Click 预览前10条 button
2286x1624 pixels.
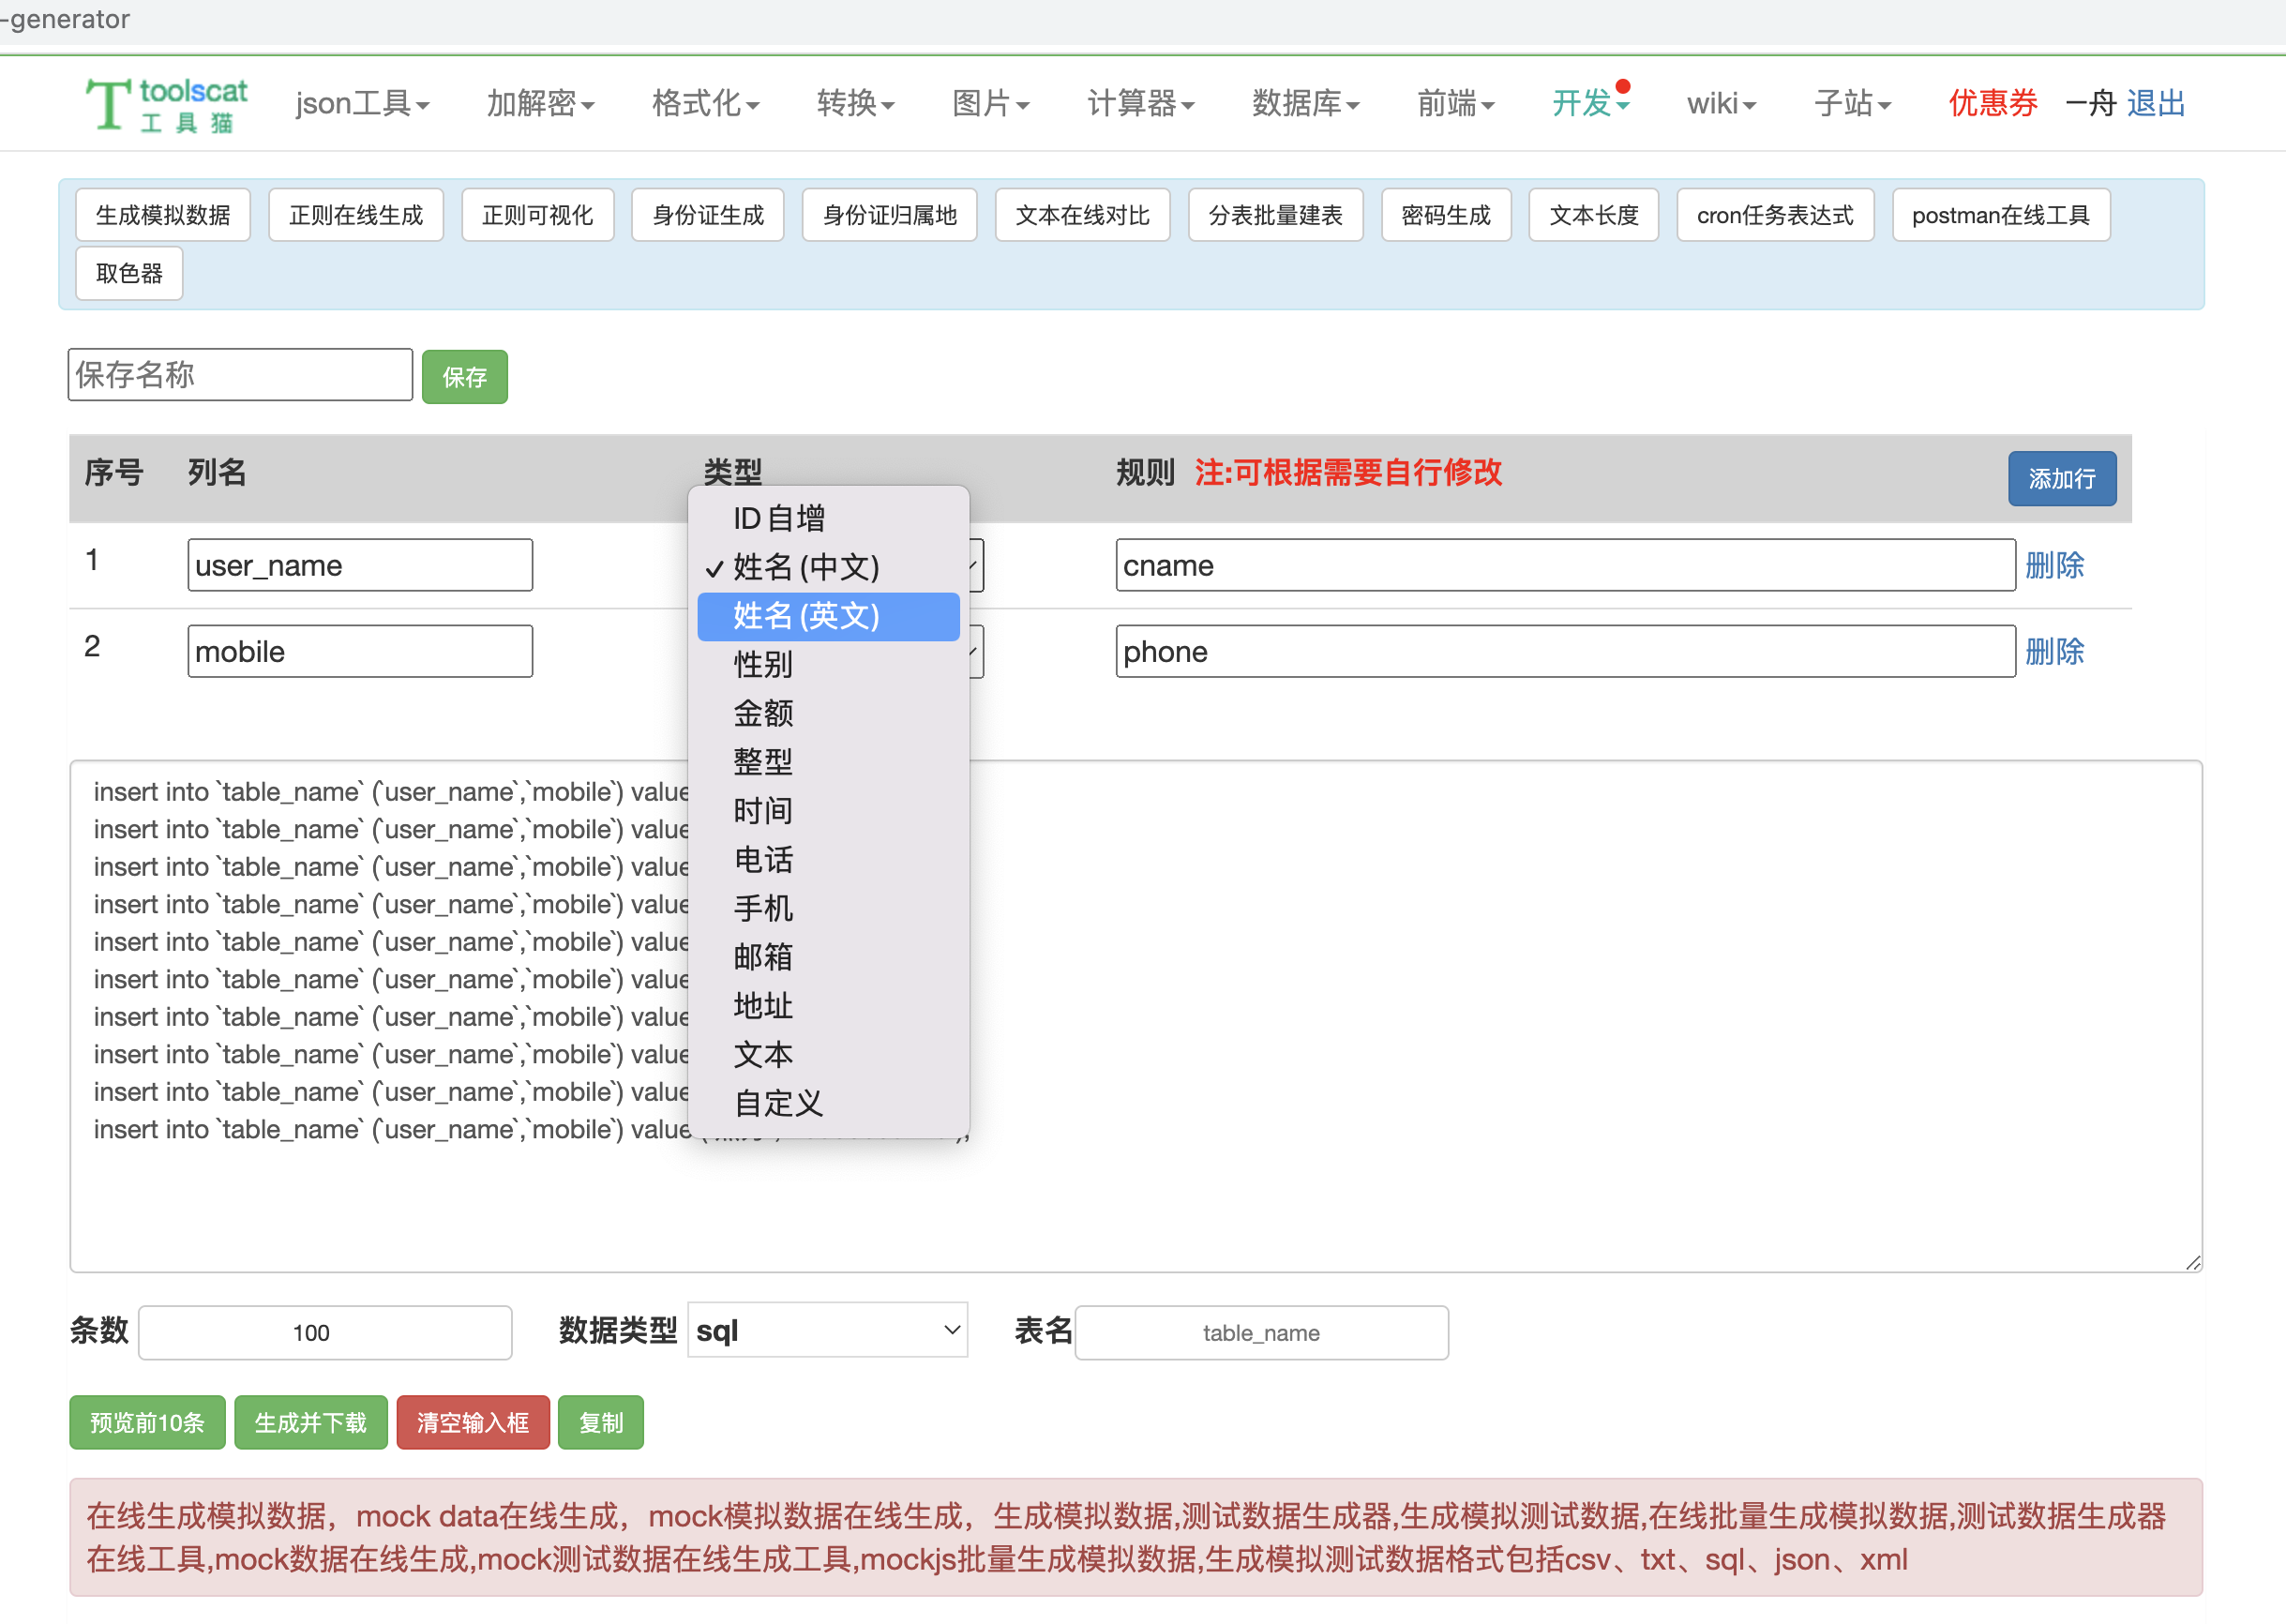[x=147, y=1422]
